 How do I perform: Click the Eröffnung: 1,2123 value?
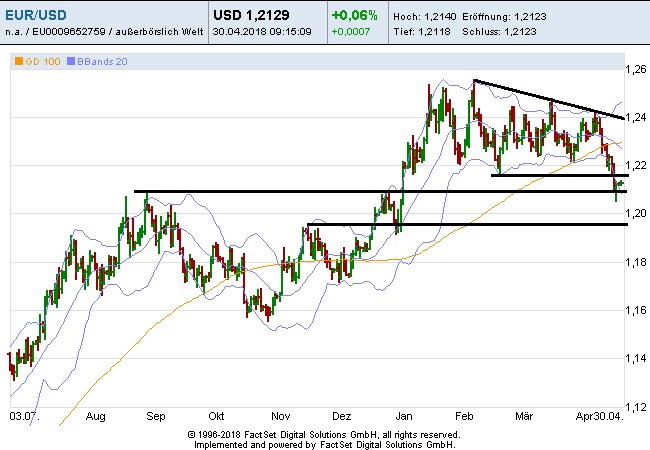[x=504, y=17]
